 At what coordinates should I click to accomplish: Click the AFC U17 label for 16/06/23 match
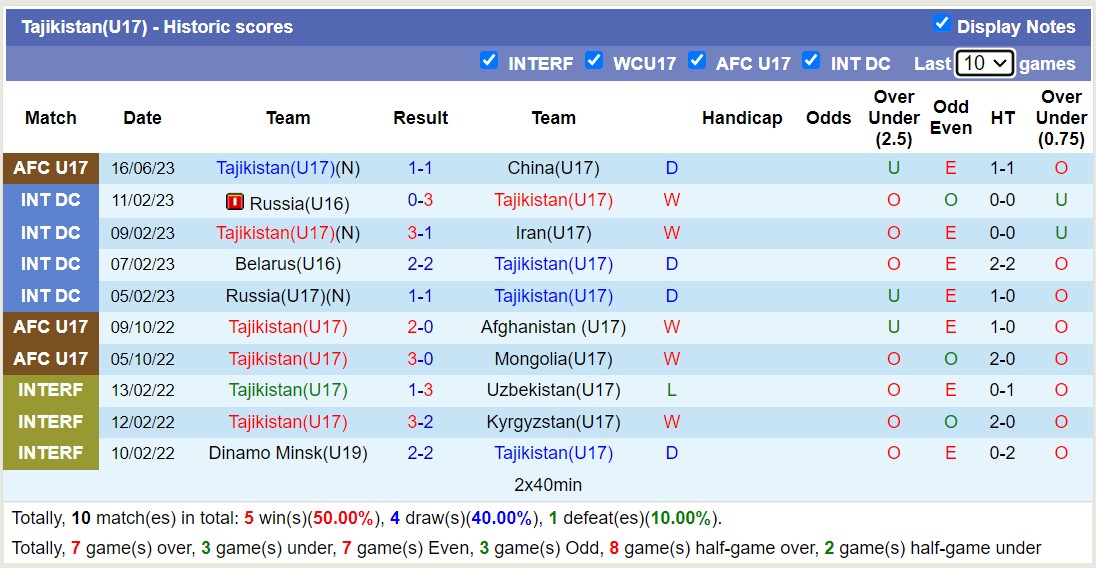pyautogui.click(x=51, y=168)
